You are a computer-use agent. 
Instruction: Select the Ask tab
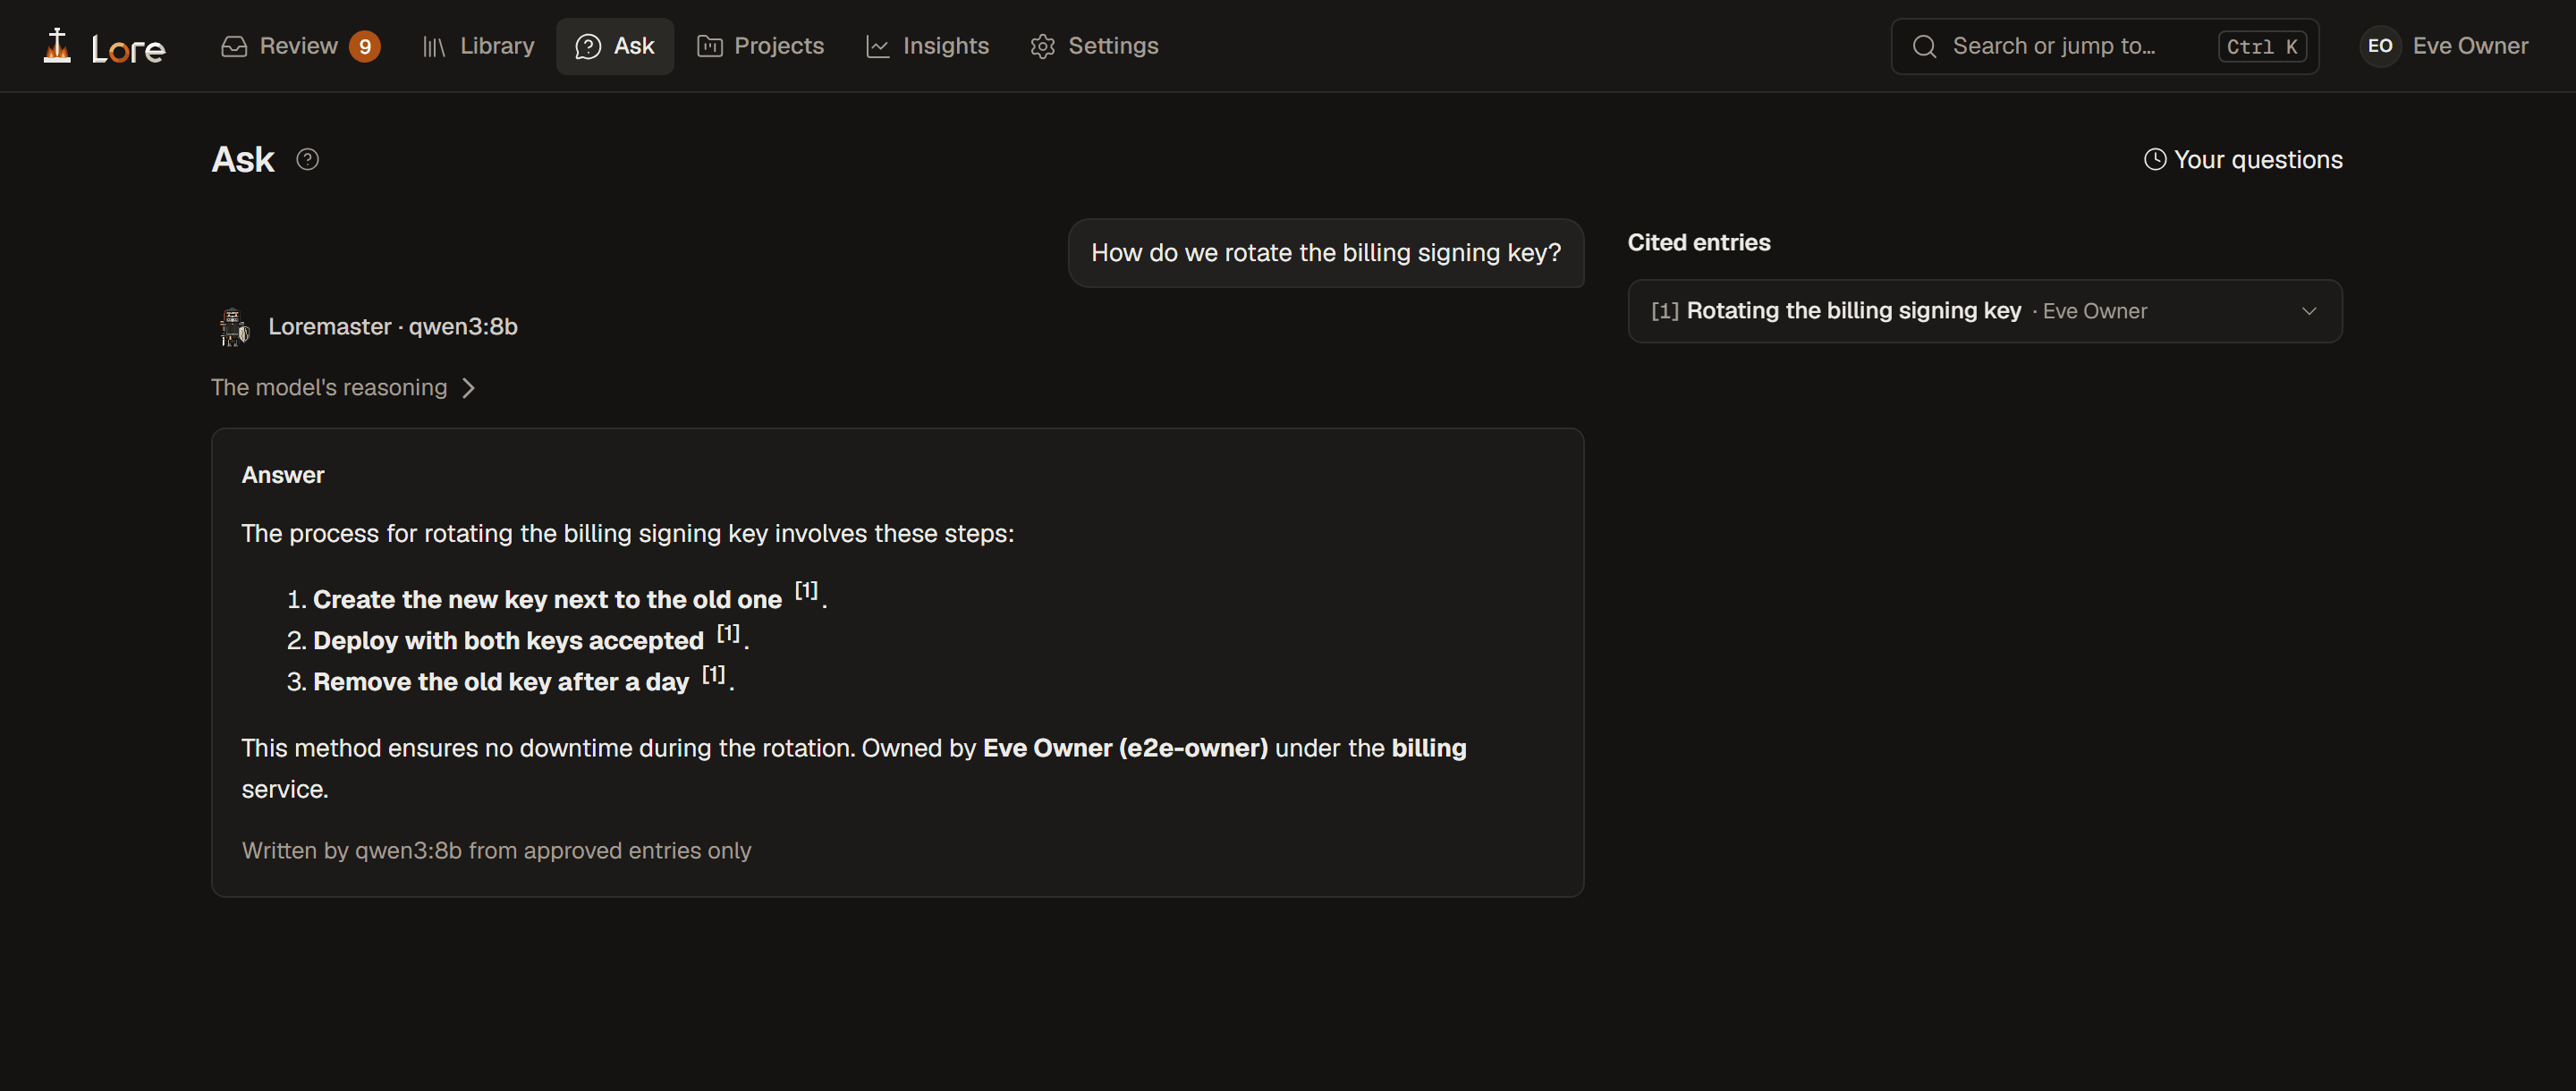(x=615, y=46)
